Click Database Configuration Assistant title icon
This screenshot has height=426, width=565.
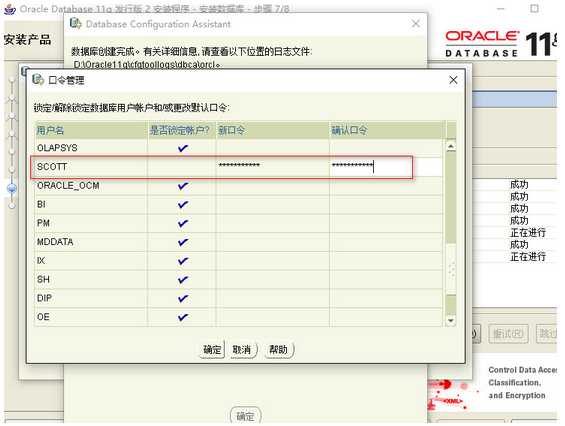[x=76, y=23]
